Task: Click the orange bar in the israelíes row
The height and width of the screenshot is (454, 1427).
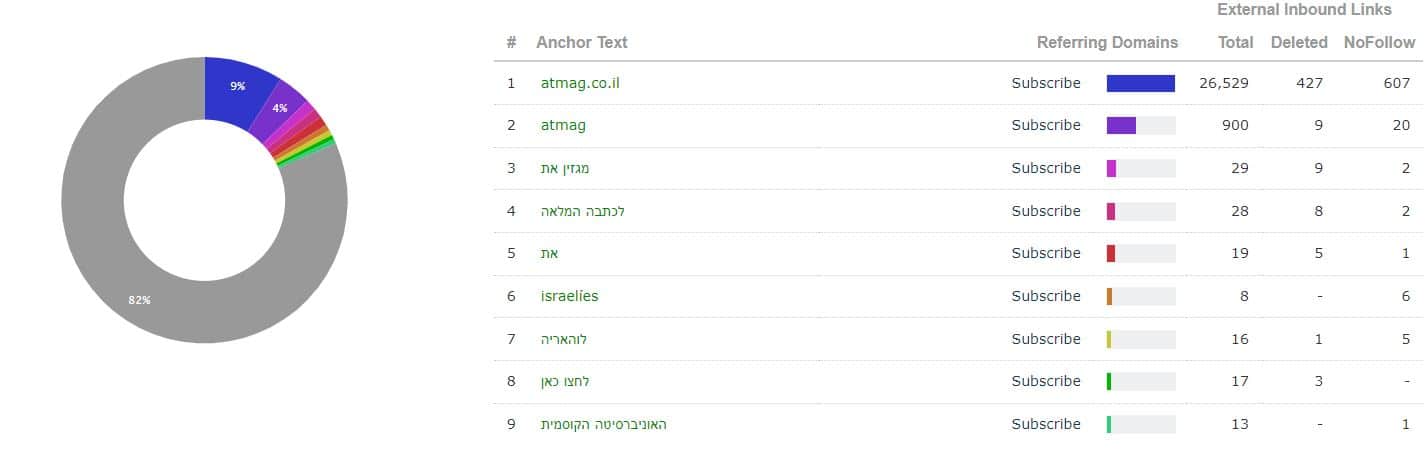Action: click(1110, 296)
